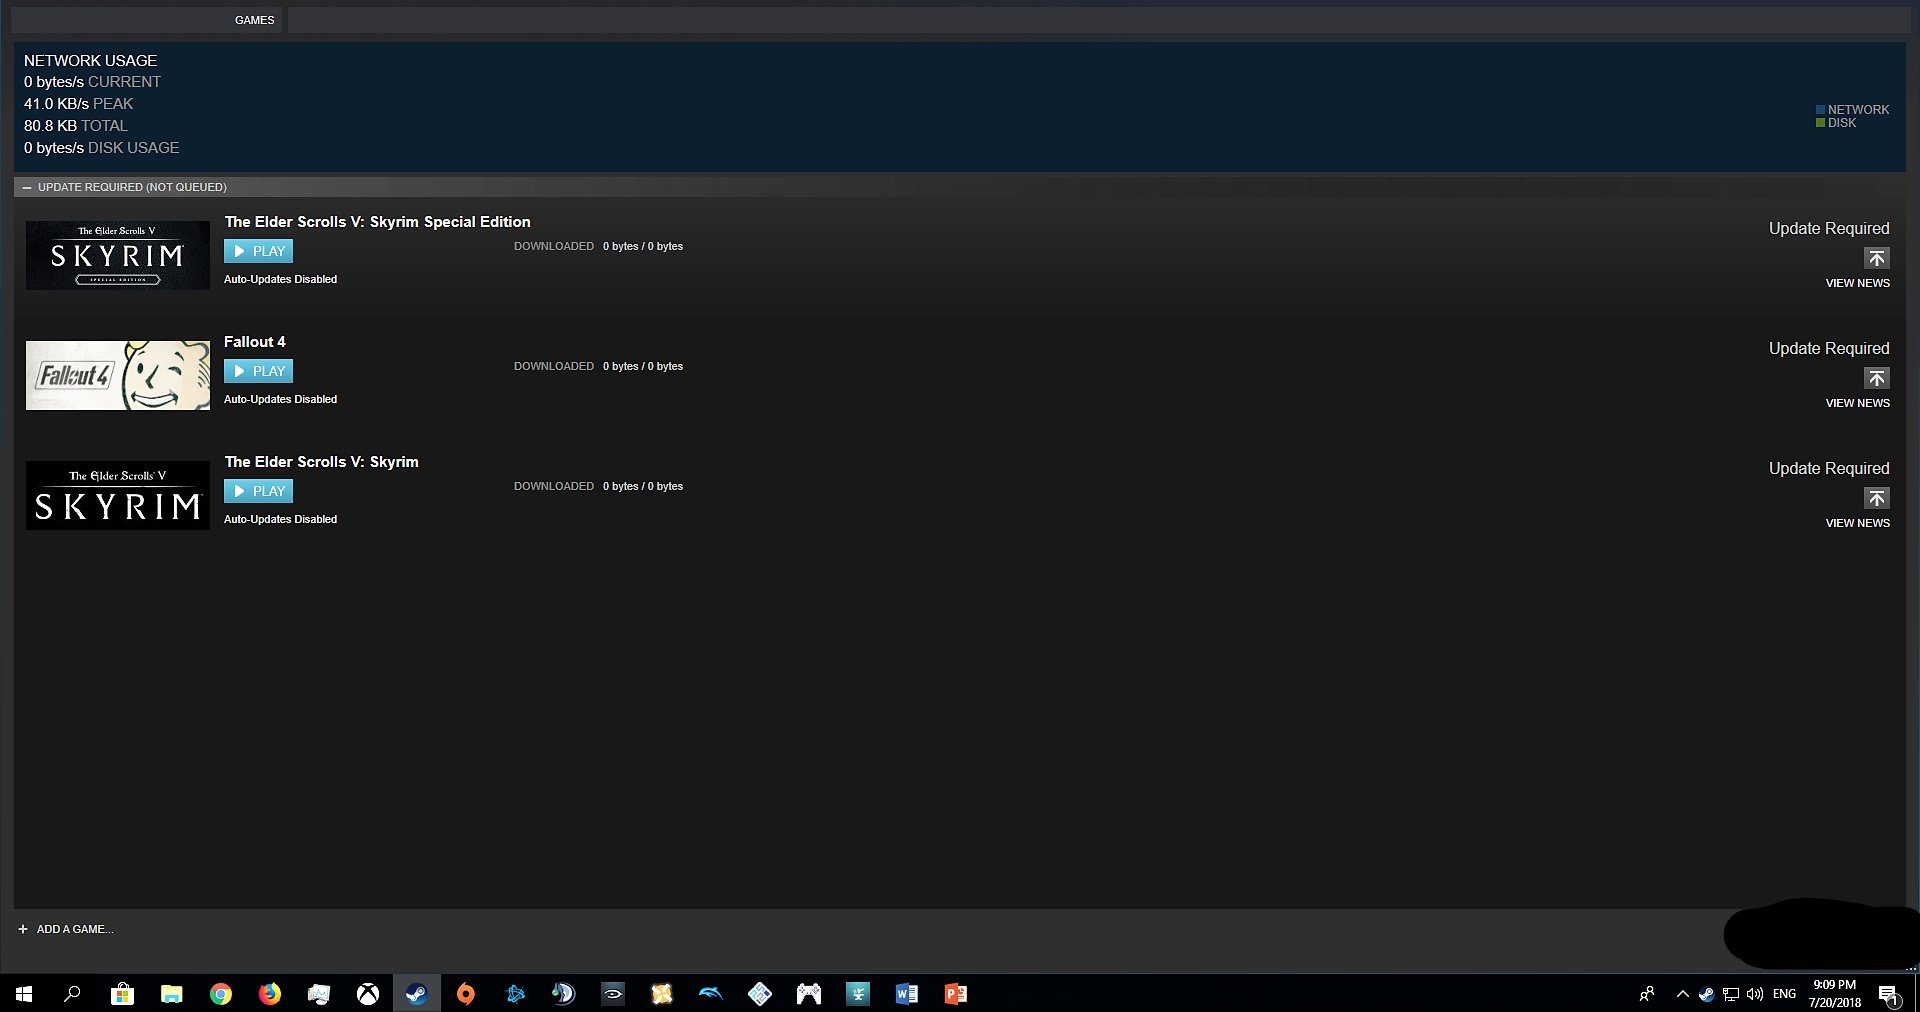Click the 'Fallout 4' game title
Viewport: 1920px width, 1012px height.
[255, 342]
